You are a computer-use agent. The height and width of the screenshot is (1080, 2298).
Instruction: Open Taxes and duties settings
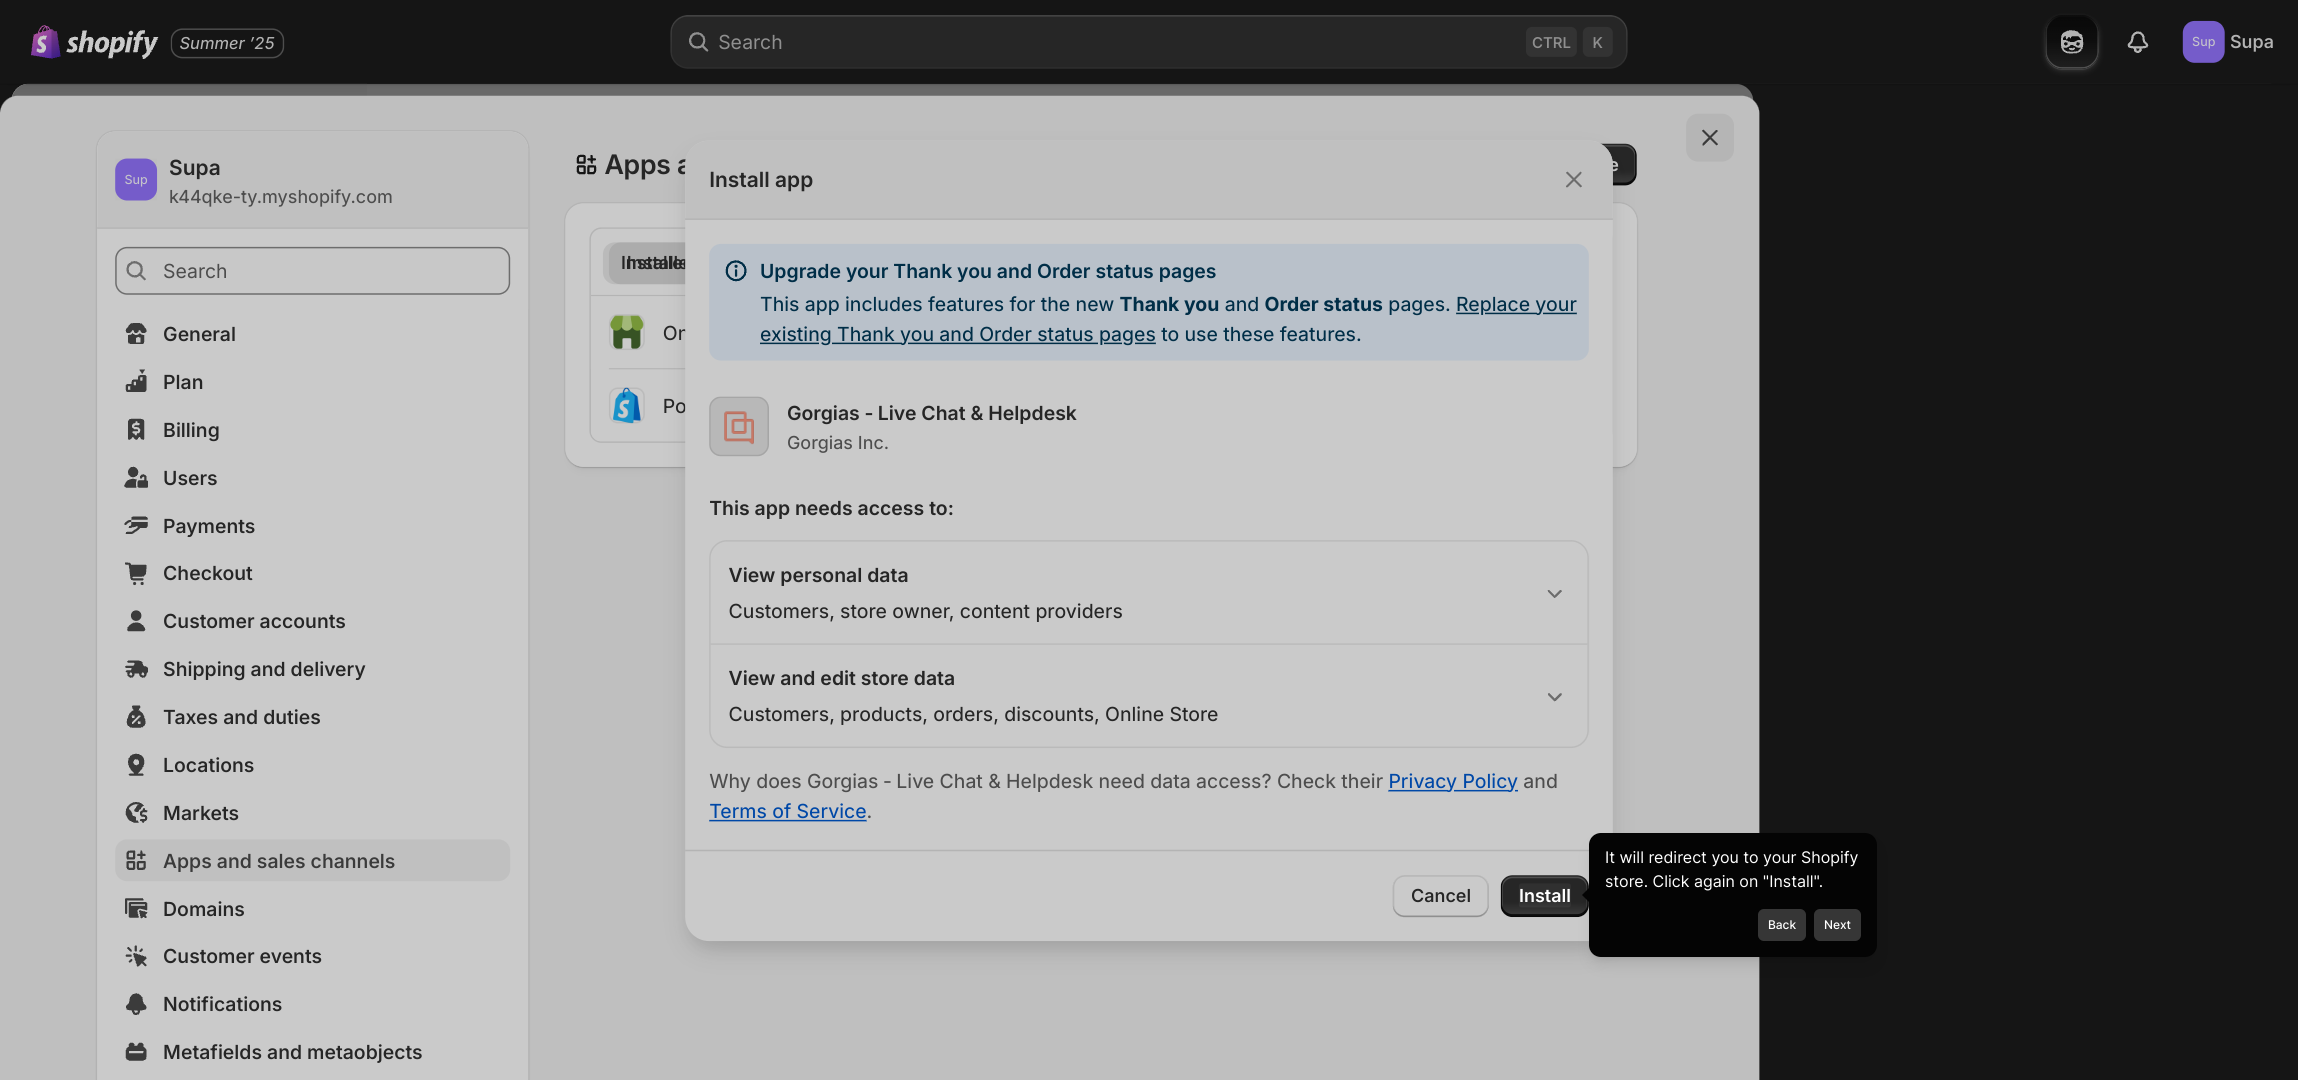pyautogui.click(x=312, y=717)
